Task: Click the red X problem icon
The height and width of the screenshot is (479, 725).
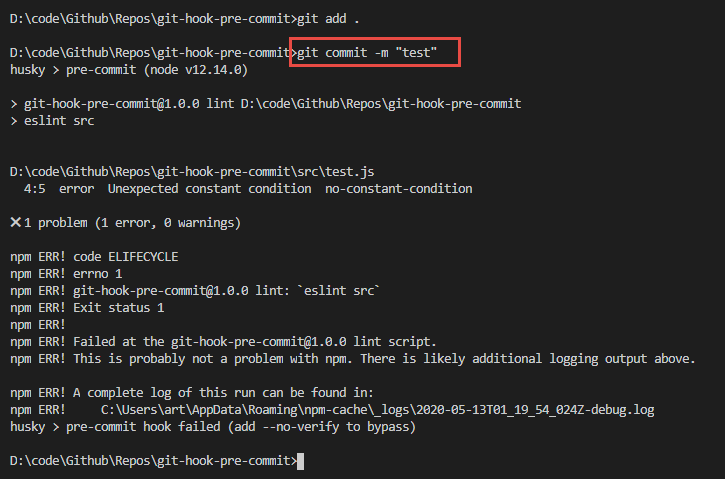Action: (16, 222)
